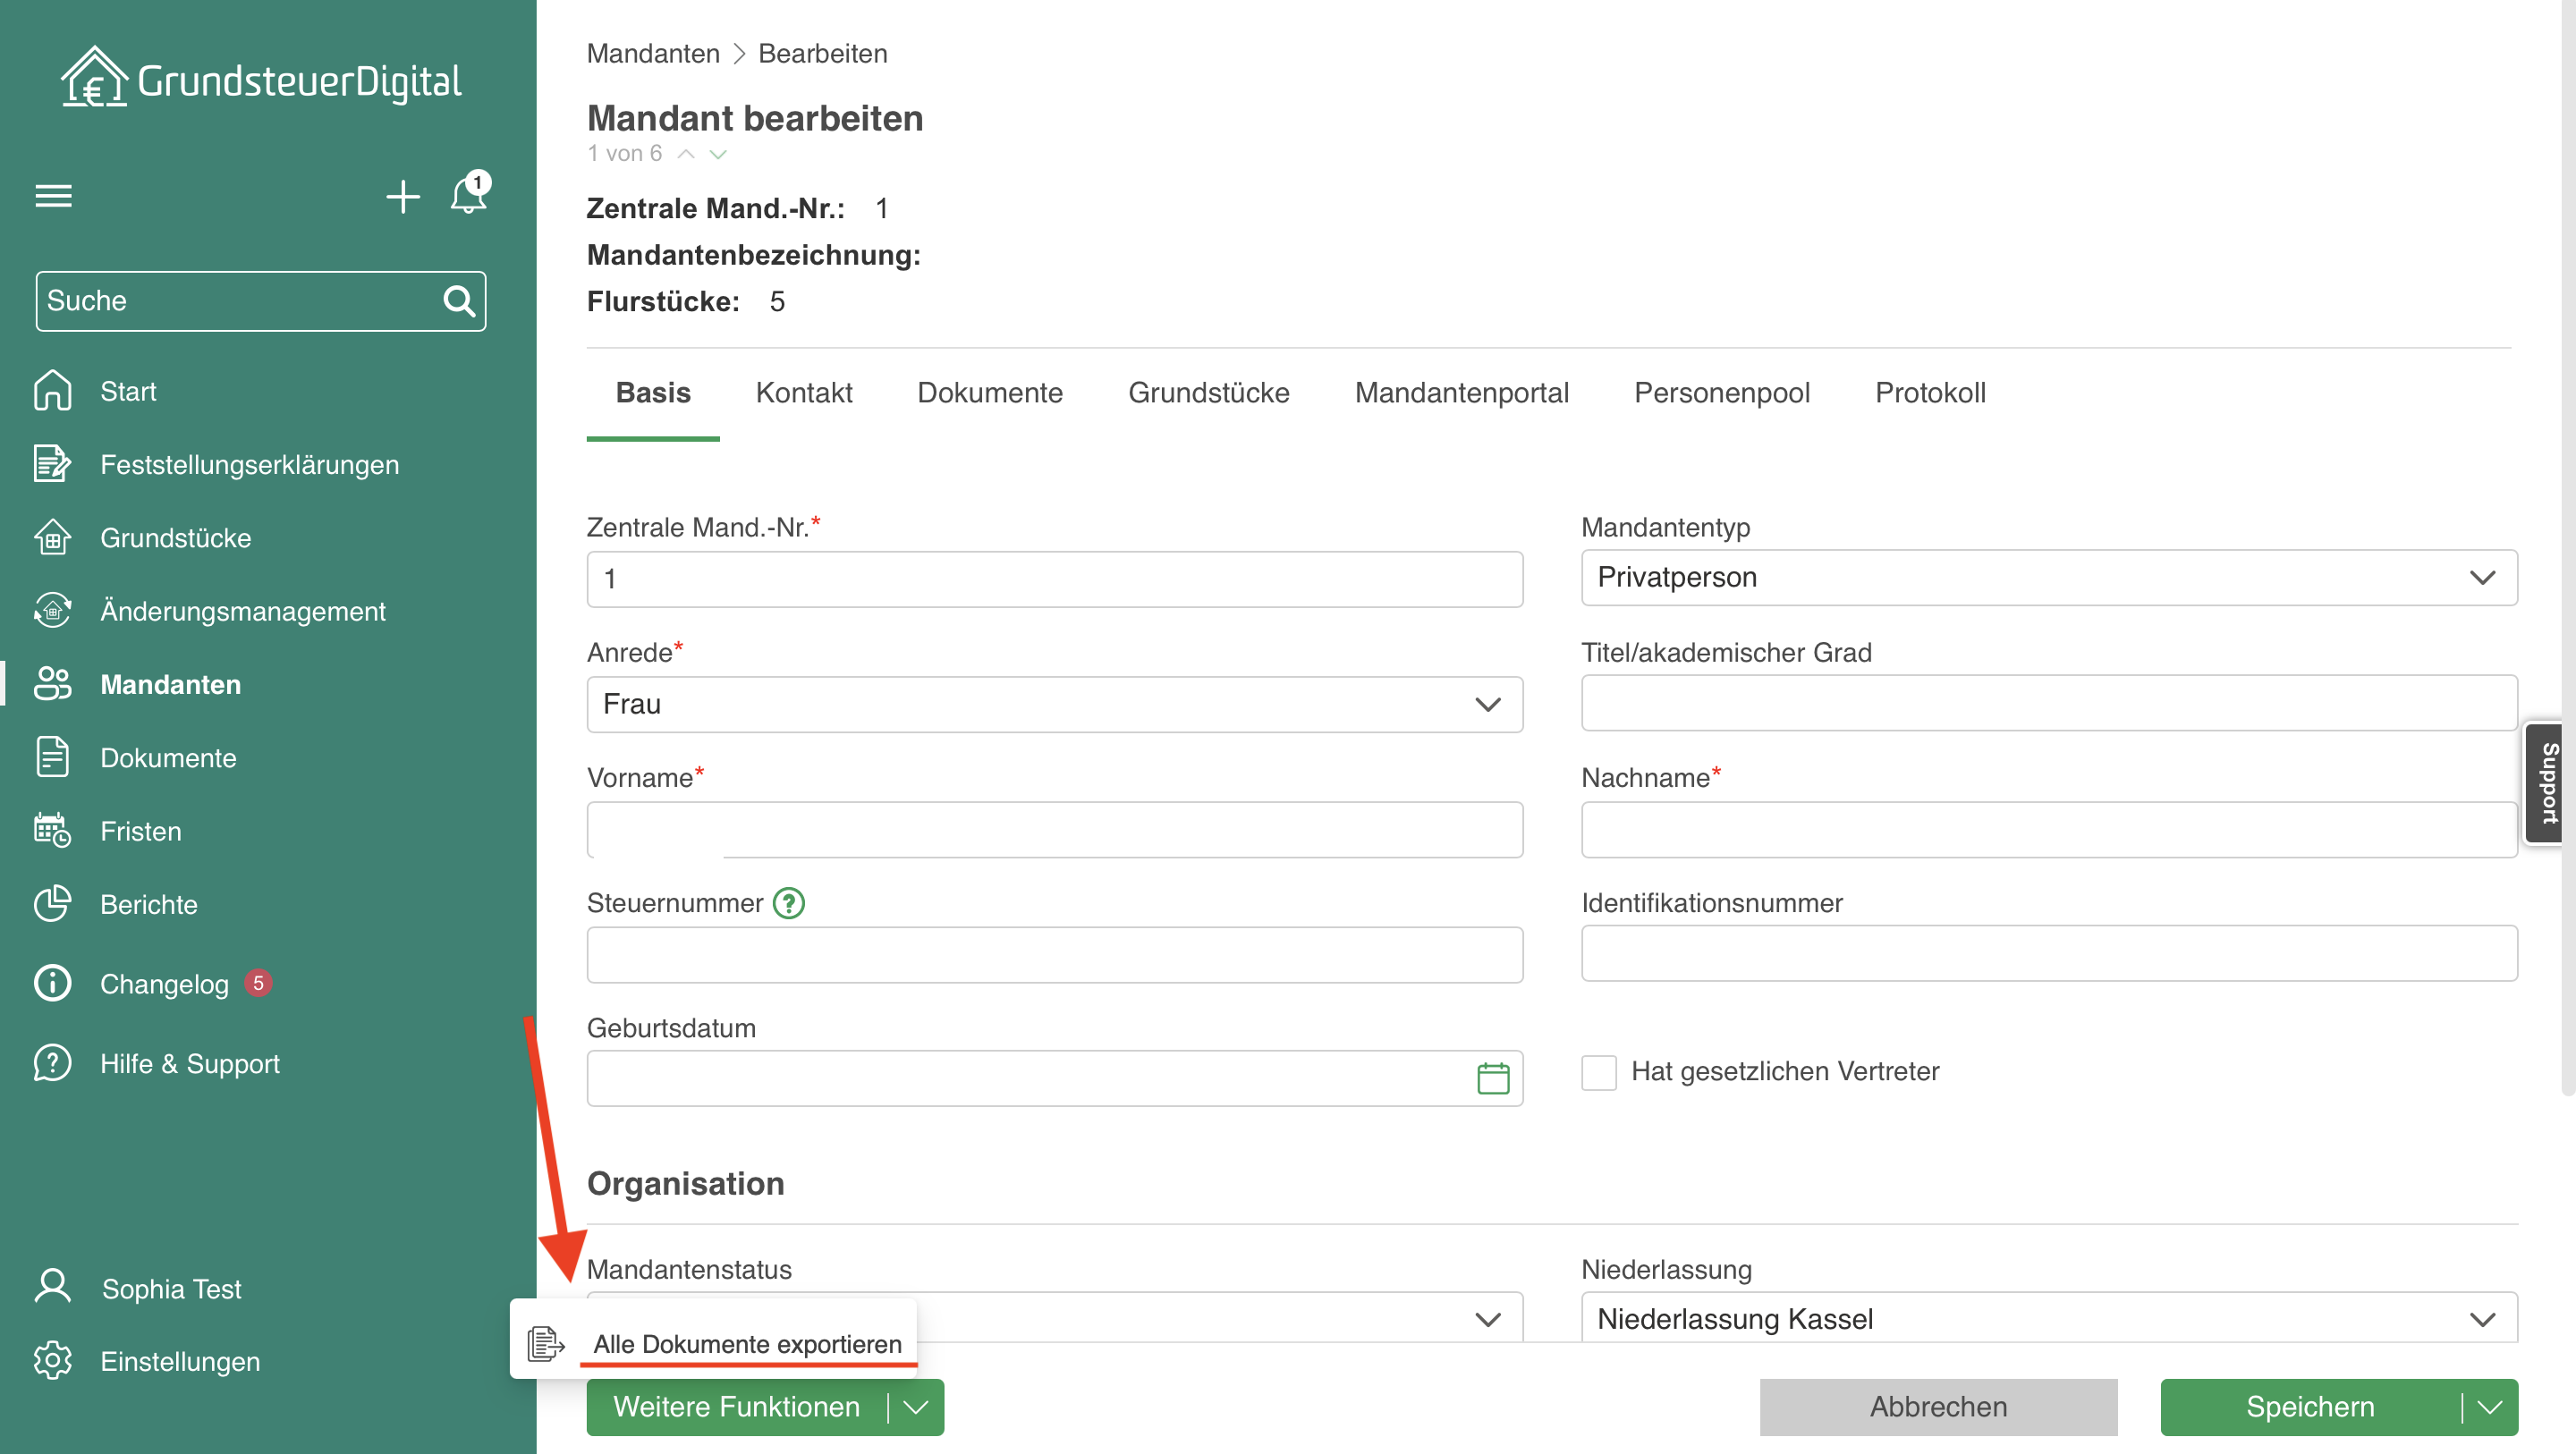This screenshot has width=2576, height=1454.
Task: Click the Steuernummer help question icon
Action: pos(789,903)
